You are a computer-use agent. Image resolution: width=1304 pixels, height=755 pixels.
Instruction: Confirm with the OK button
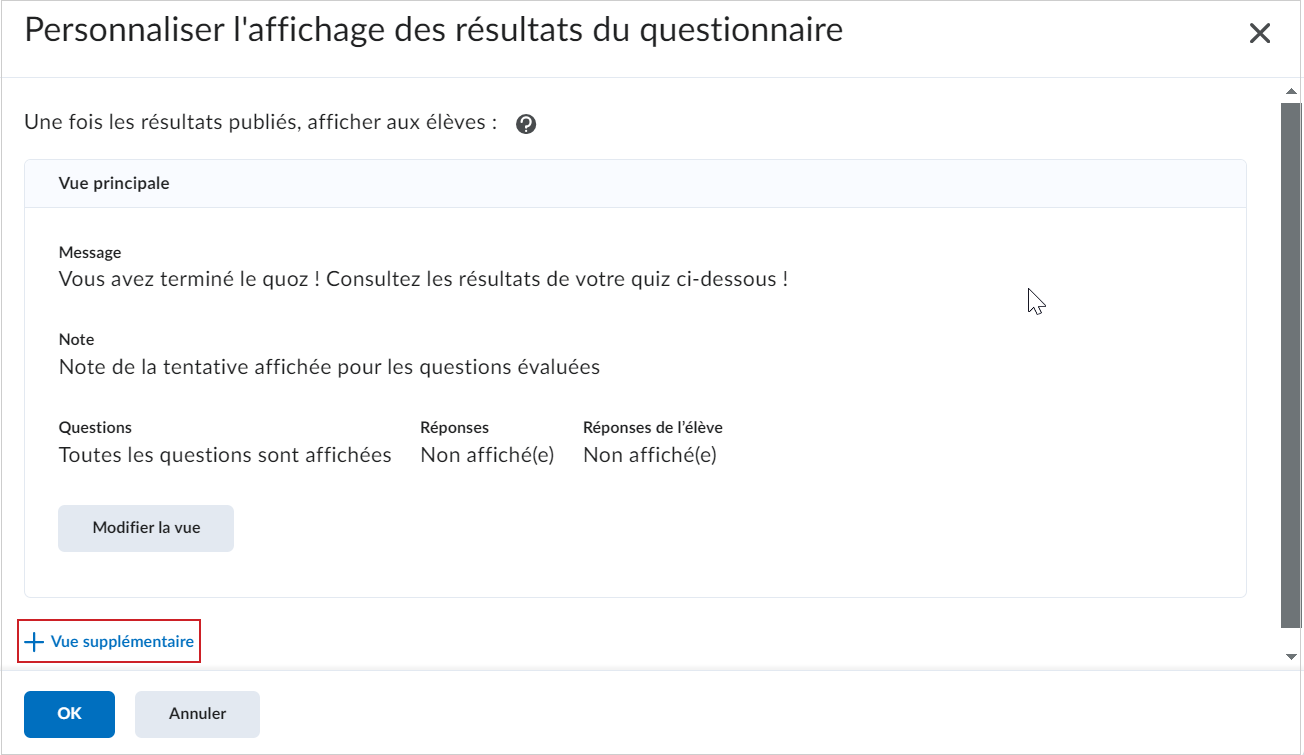point(69,714)
